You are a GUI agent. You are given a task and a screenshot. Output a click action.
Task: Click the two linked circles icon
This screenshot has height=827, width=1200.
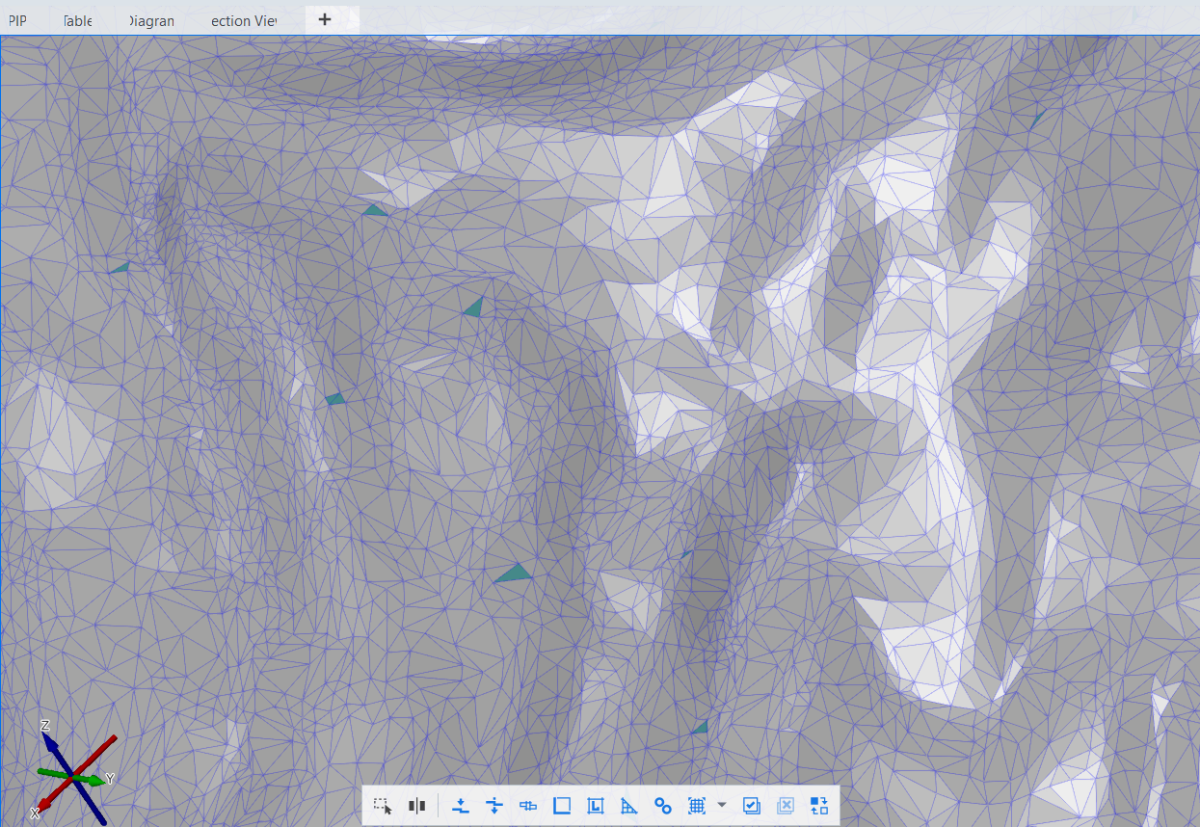pos(662,806)
